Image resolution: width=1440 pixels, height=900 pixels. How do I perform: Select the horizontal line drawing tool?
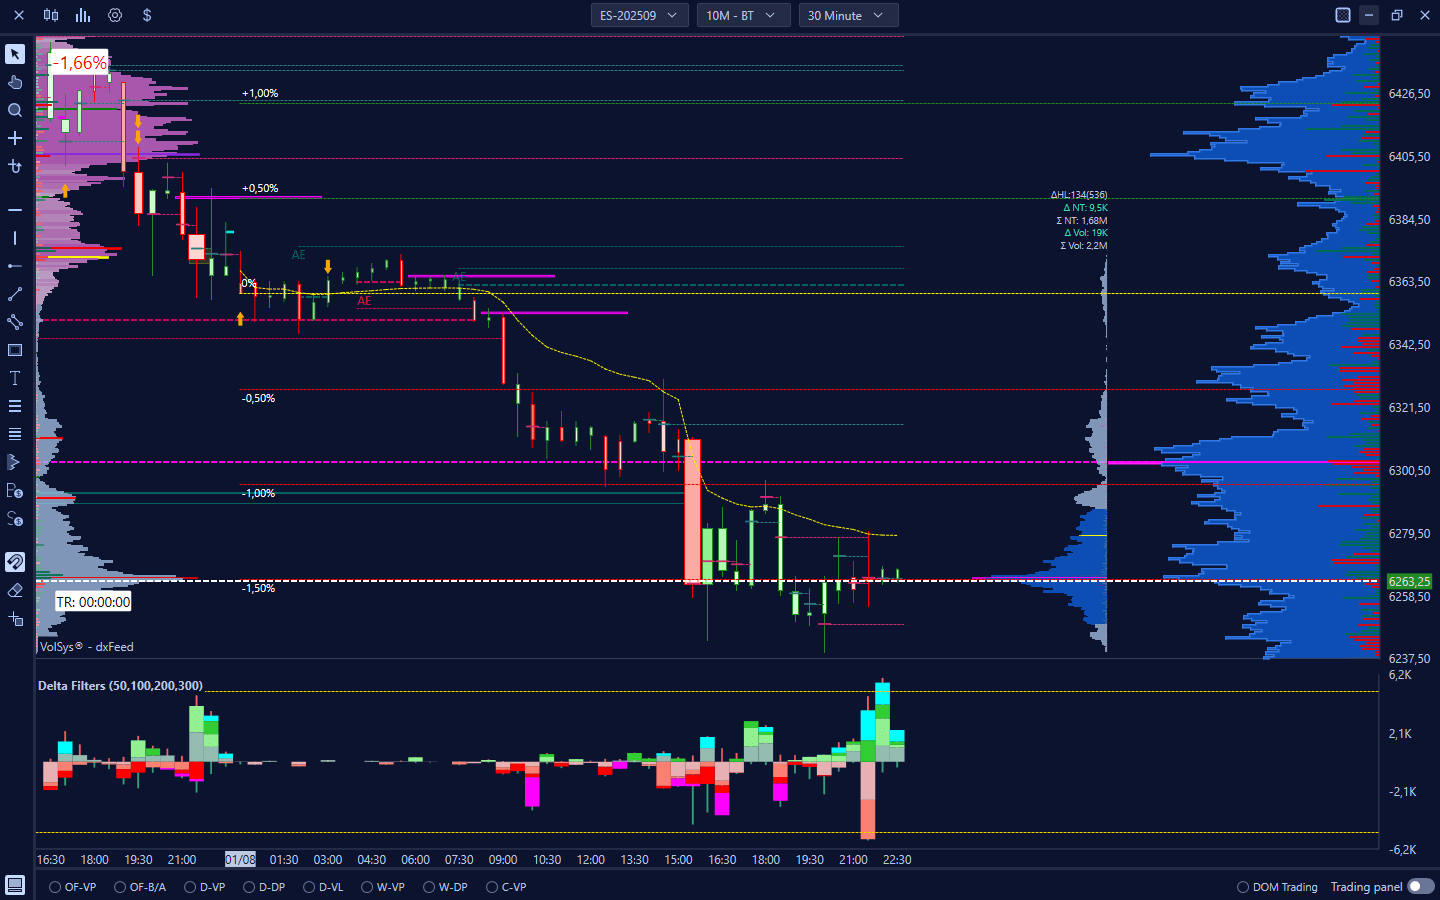click(x=15, y=210)
